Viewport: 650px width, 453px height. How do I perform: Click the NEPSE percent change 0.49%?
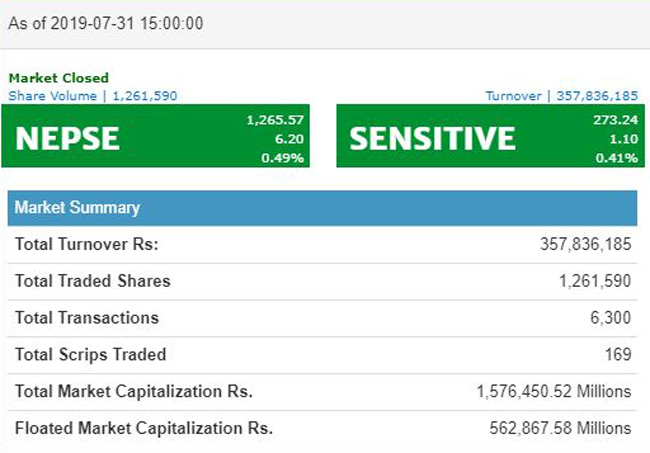pyautogui.click(x=285, y=158)
